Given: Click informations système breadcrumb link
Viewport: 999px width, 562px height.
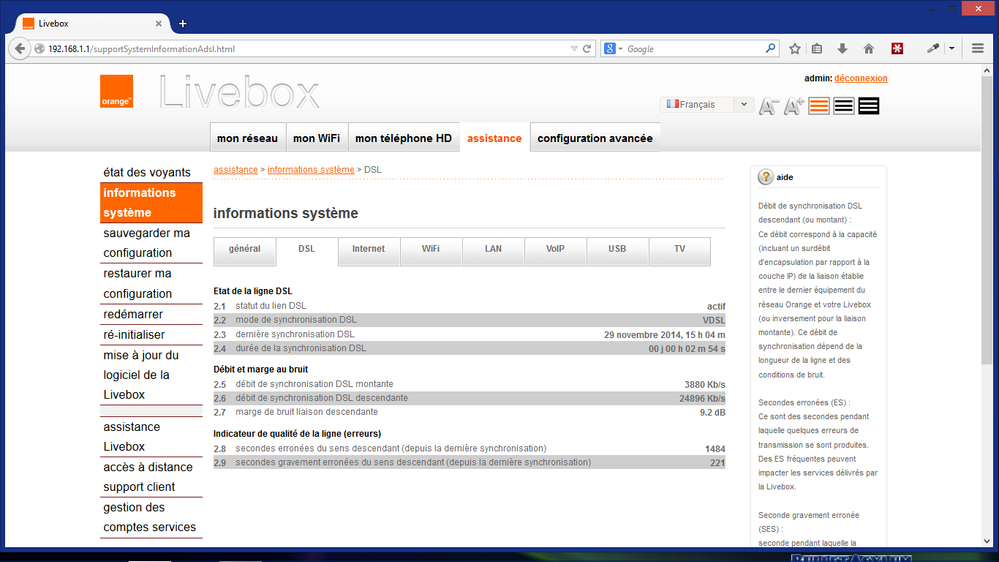Looking at the screenshot, I should pyautogui.click(x=311, y=169).
